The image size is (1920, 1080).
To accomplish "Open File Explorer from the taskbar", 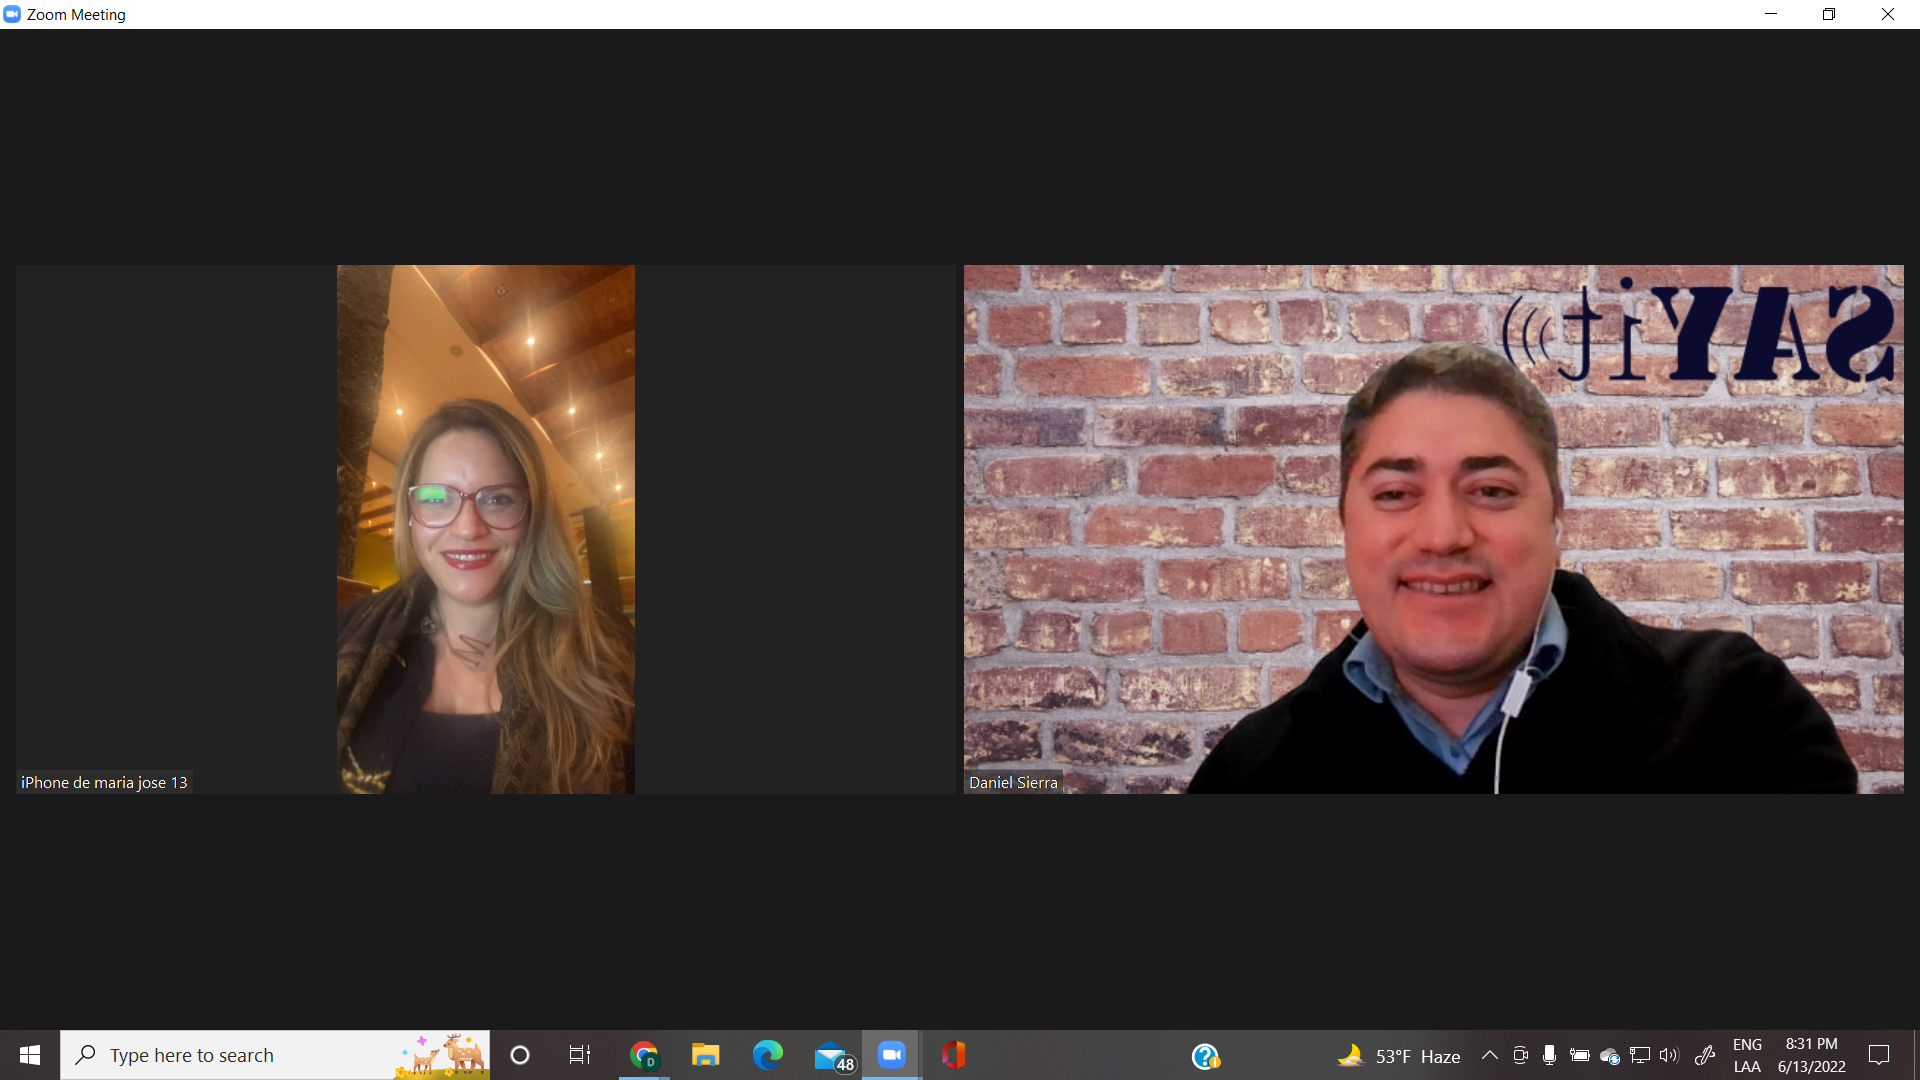I will click(x=706, y=1055).
